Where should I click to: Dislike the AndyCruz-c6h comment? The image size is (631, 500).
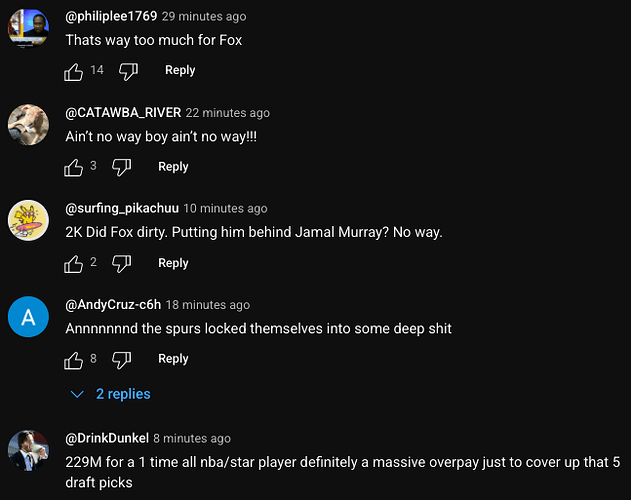click(x=122, y=359)
